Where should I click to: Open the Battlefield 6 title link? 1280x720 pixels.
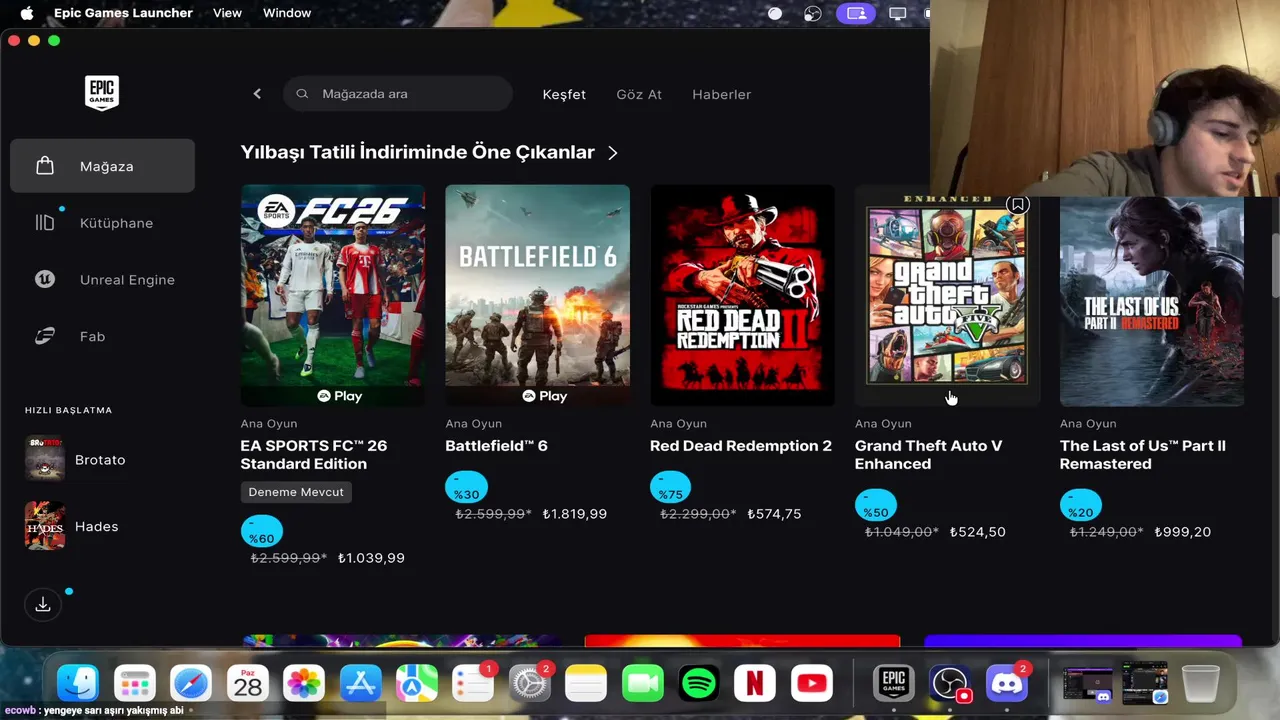coord(496,446)
